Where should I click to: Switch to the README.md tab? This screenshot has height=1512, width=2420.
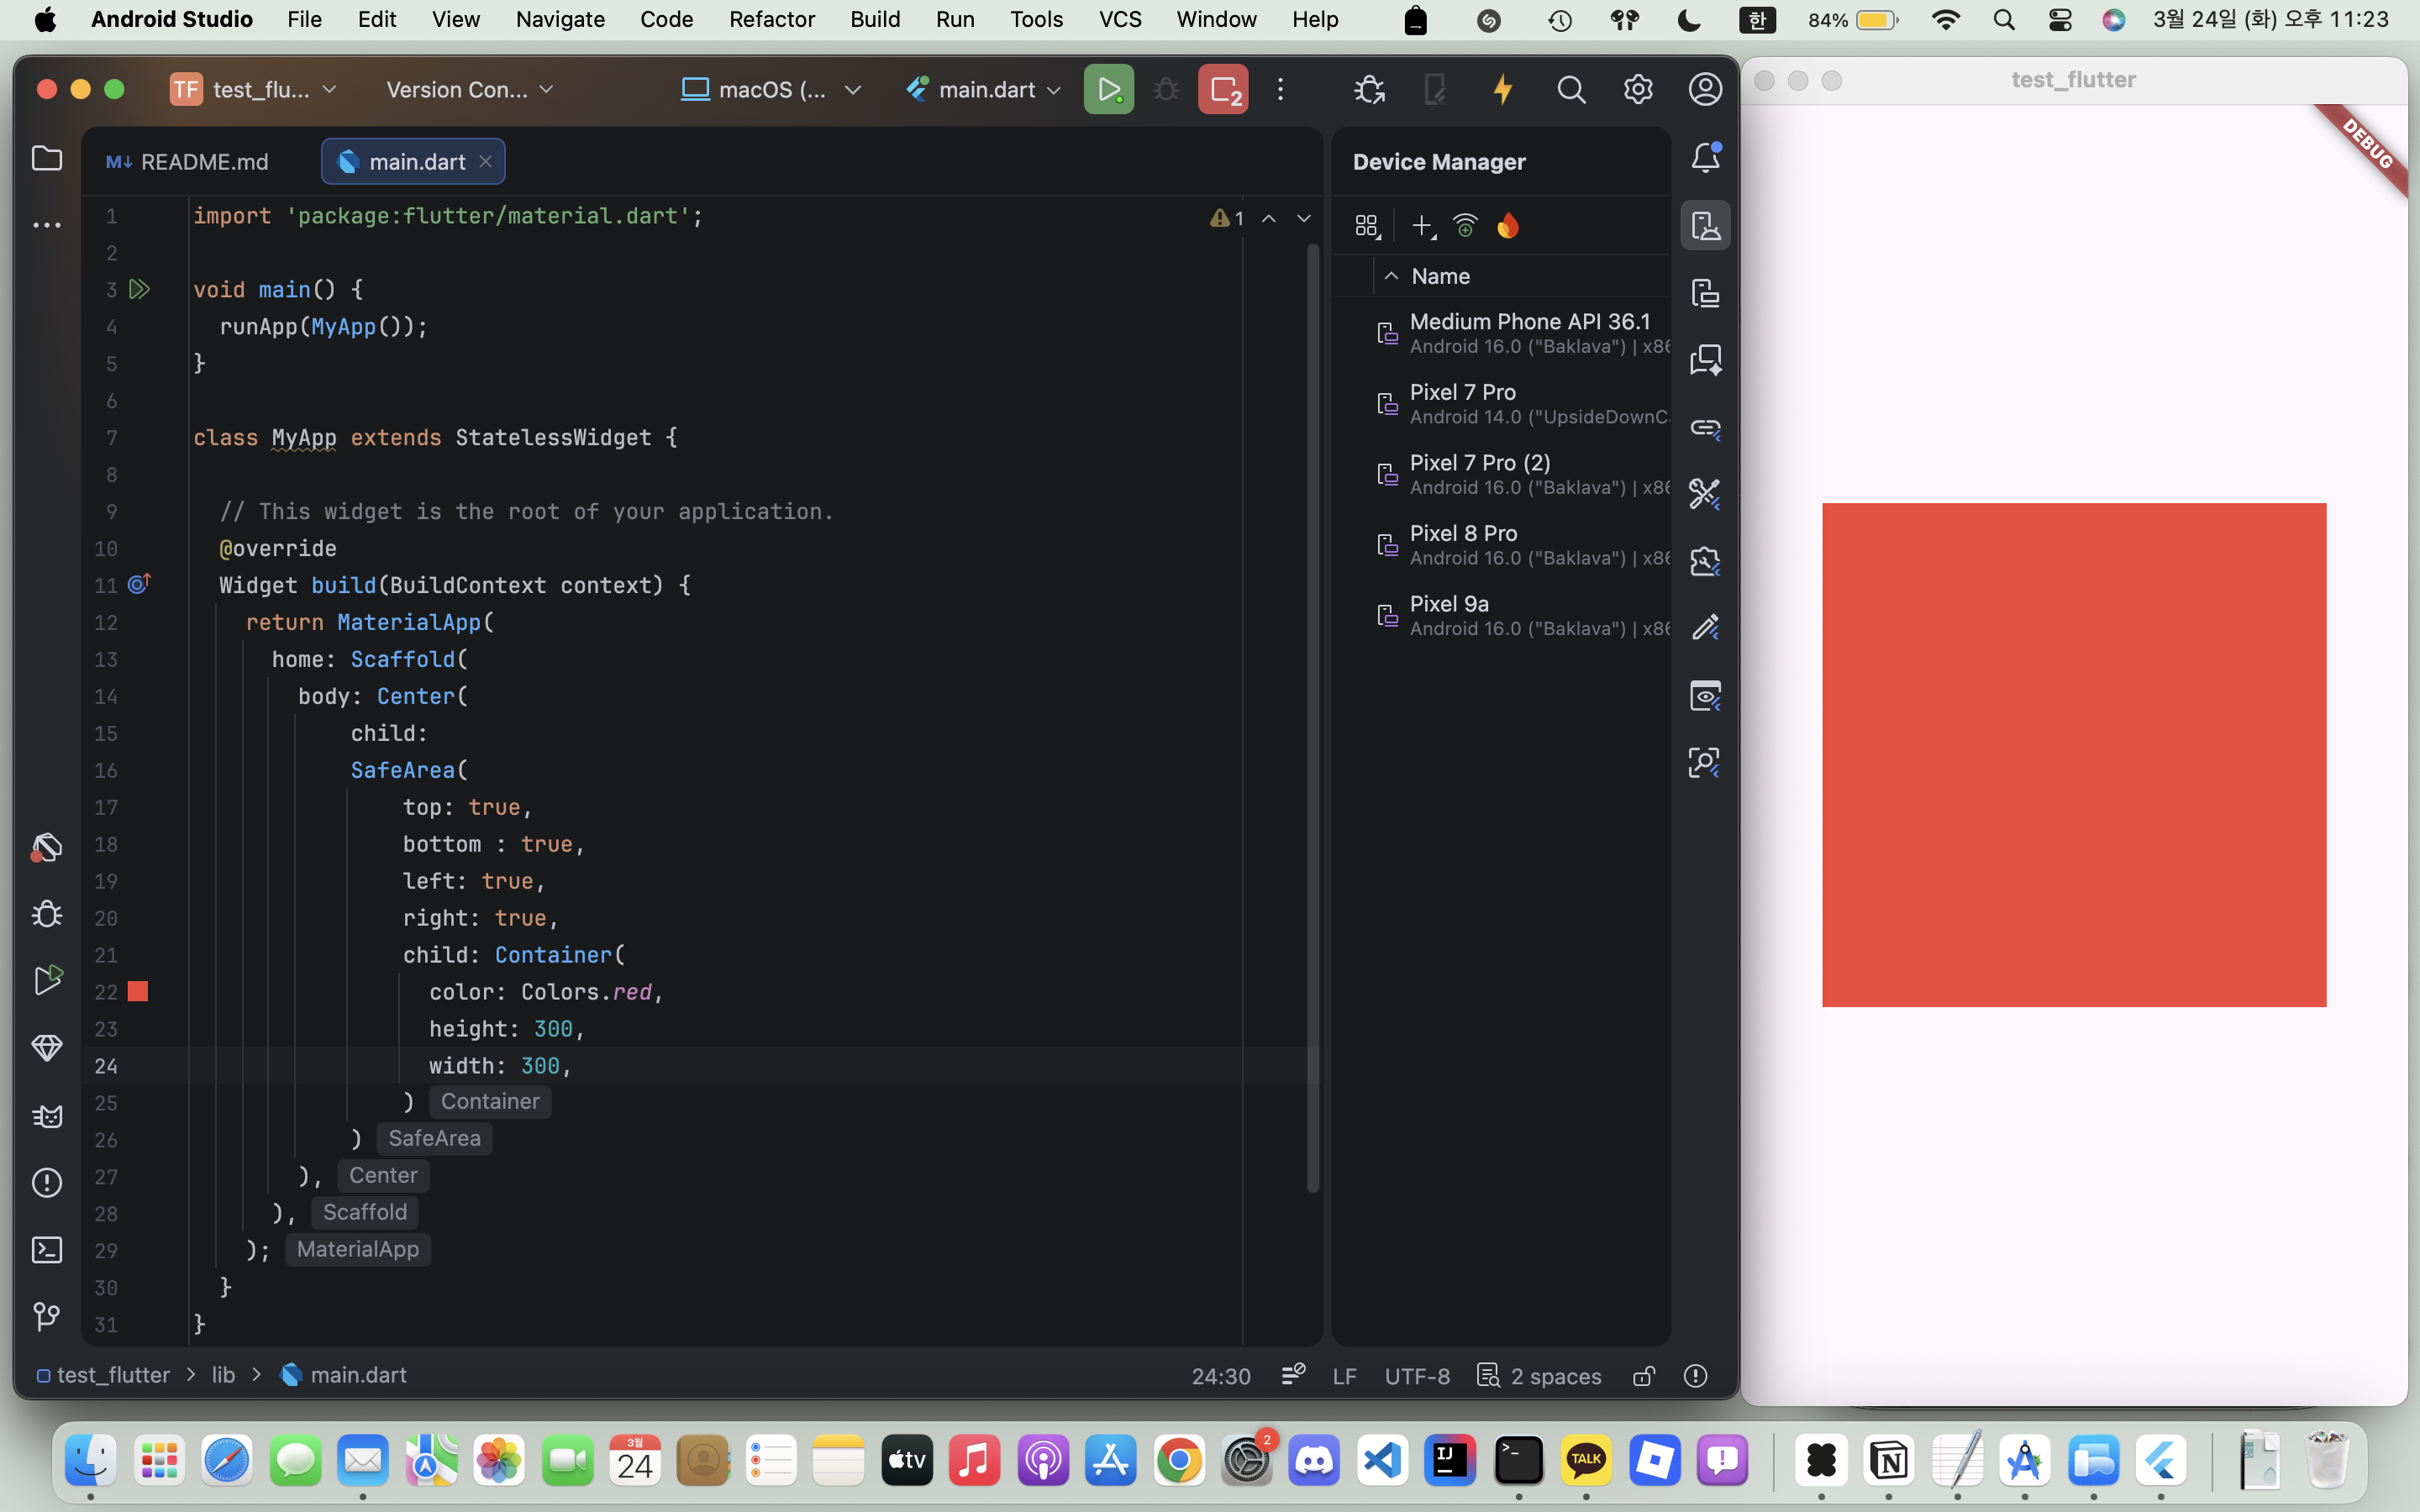click(188, 162)
